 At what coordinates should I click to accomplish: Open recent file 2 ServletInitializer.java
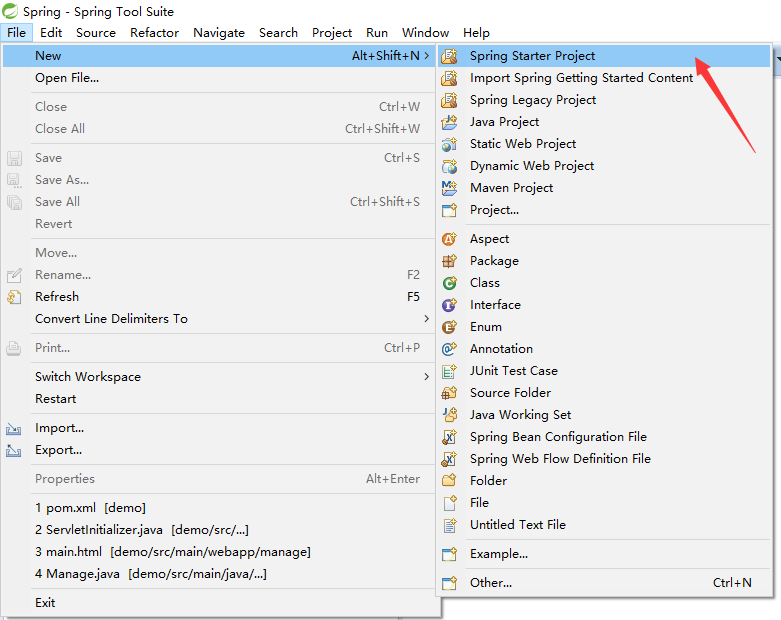219,530
